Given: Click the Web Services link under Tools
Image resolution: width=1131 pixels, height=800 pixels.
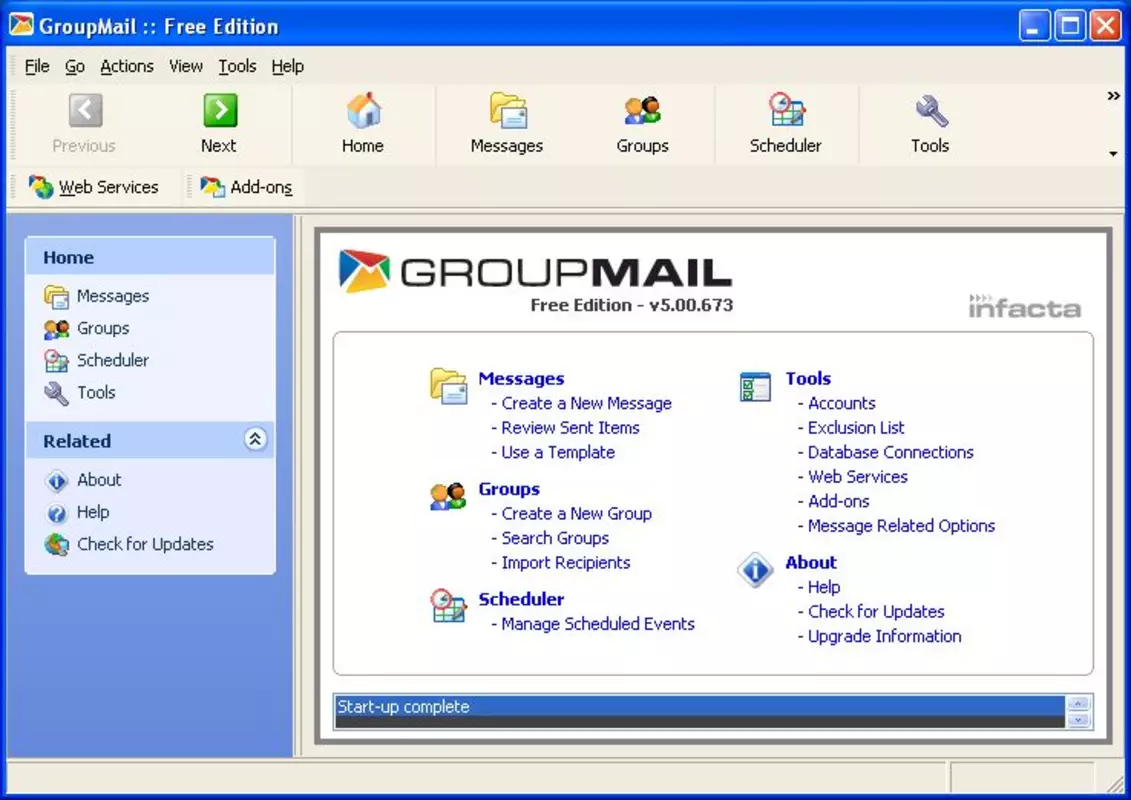Looking at the screenshot, I should tap(858, 477).
